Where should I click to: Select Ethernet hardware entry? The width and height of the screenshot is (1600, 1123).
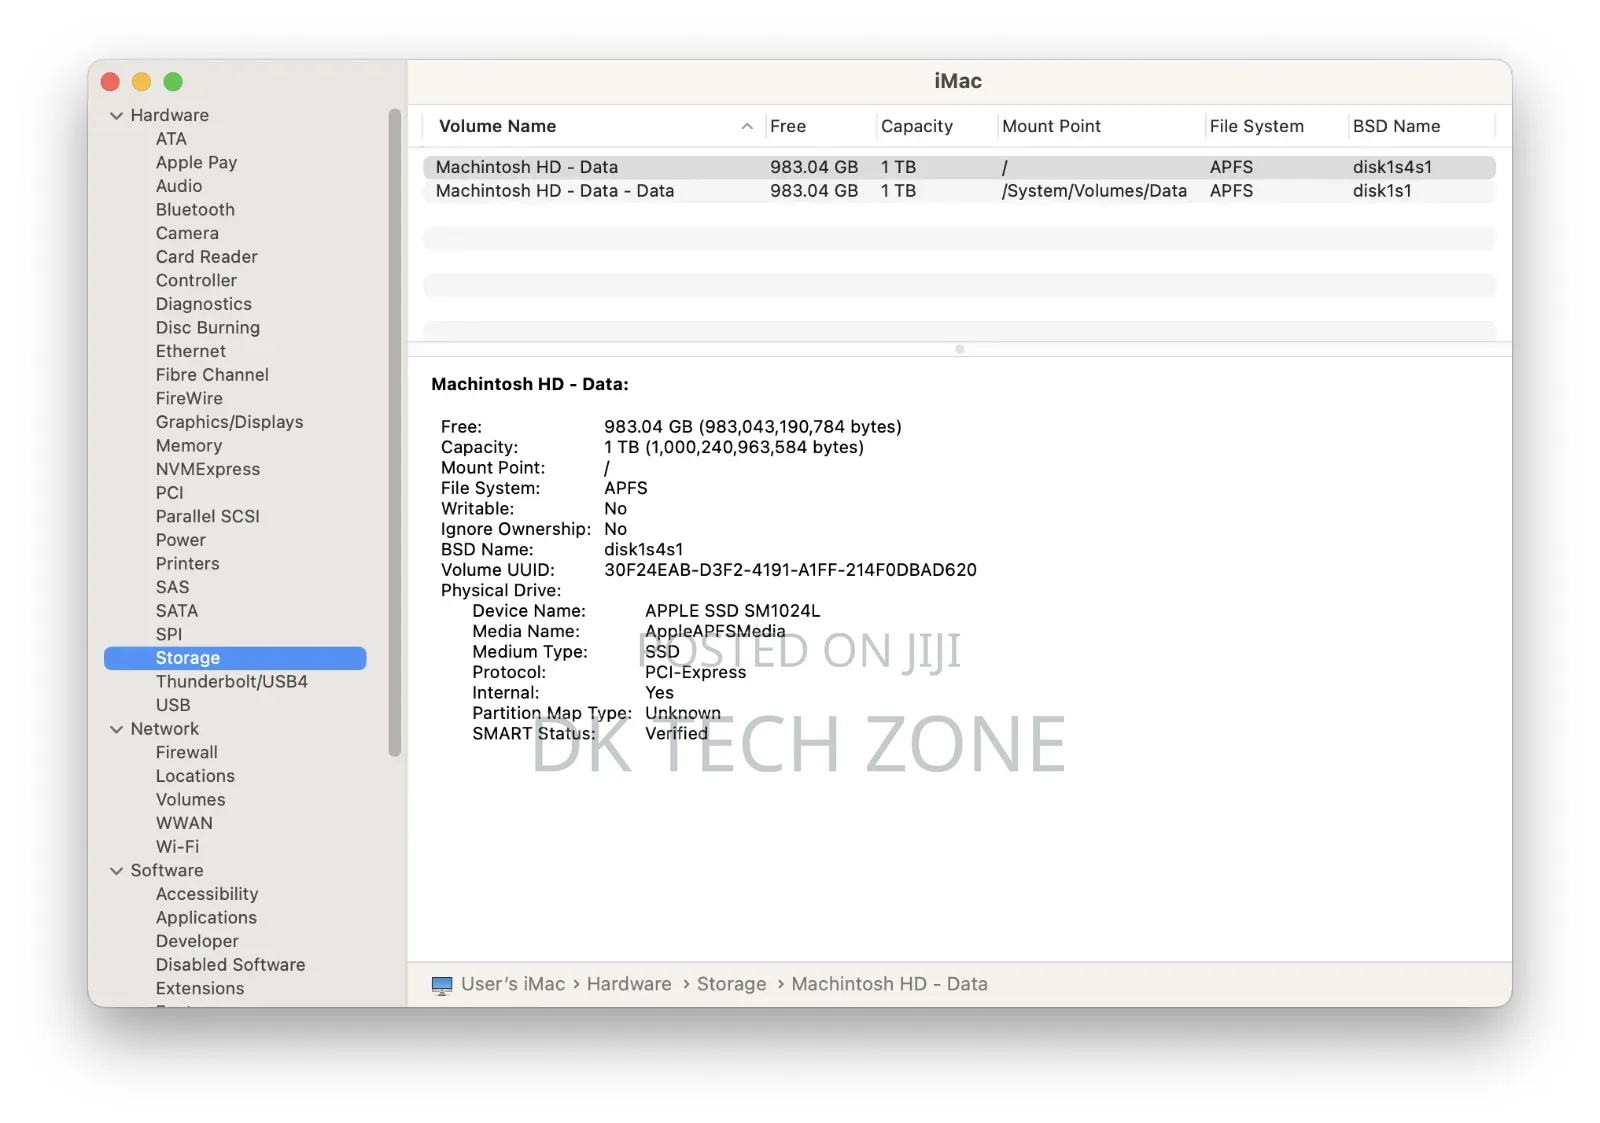190,352
